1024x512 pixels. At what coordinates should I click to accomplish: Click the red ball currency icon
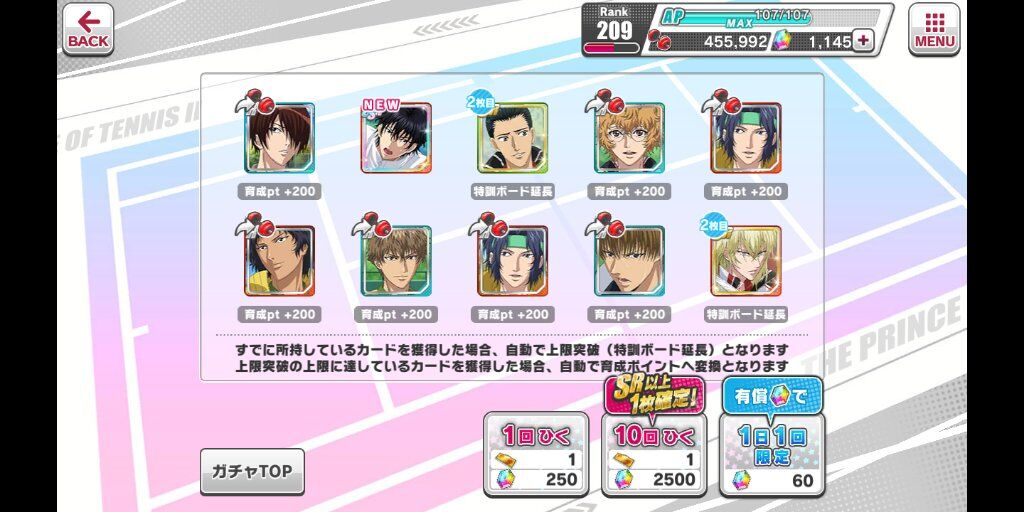click(x=659, y=40)
